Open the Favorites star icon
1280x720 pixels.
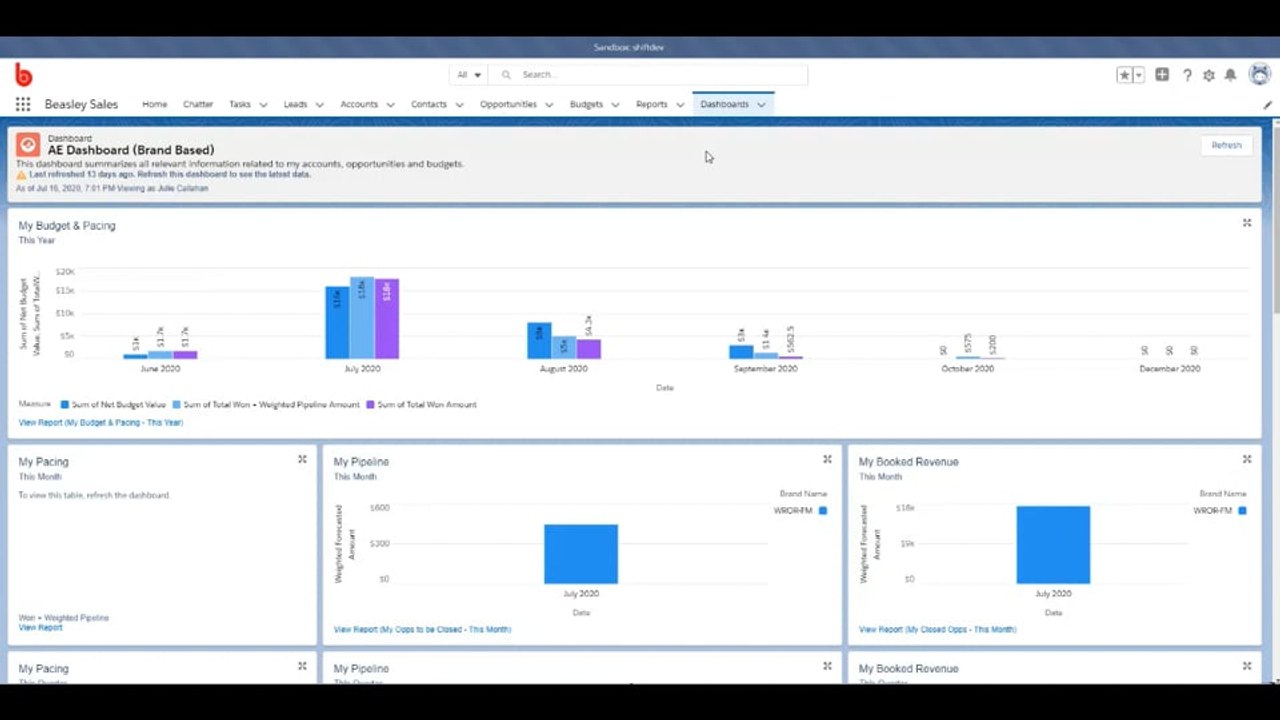[1125, 75]
